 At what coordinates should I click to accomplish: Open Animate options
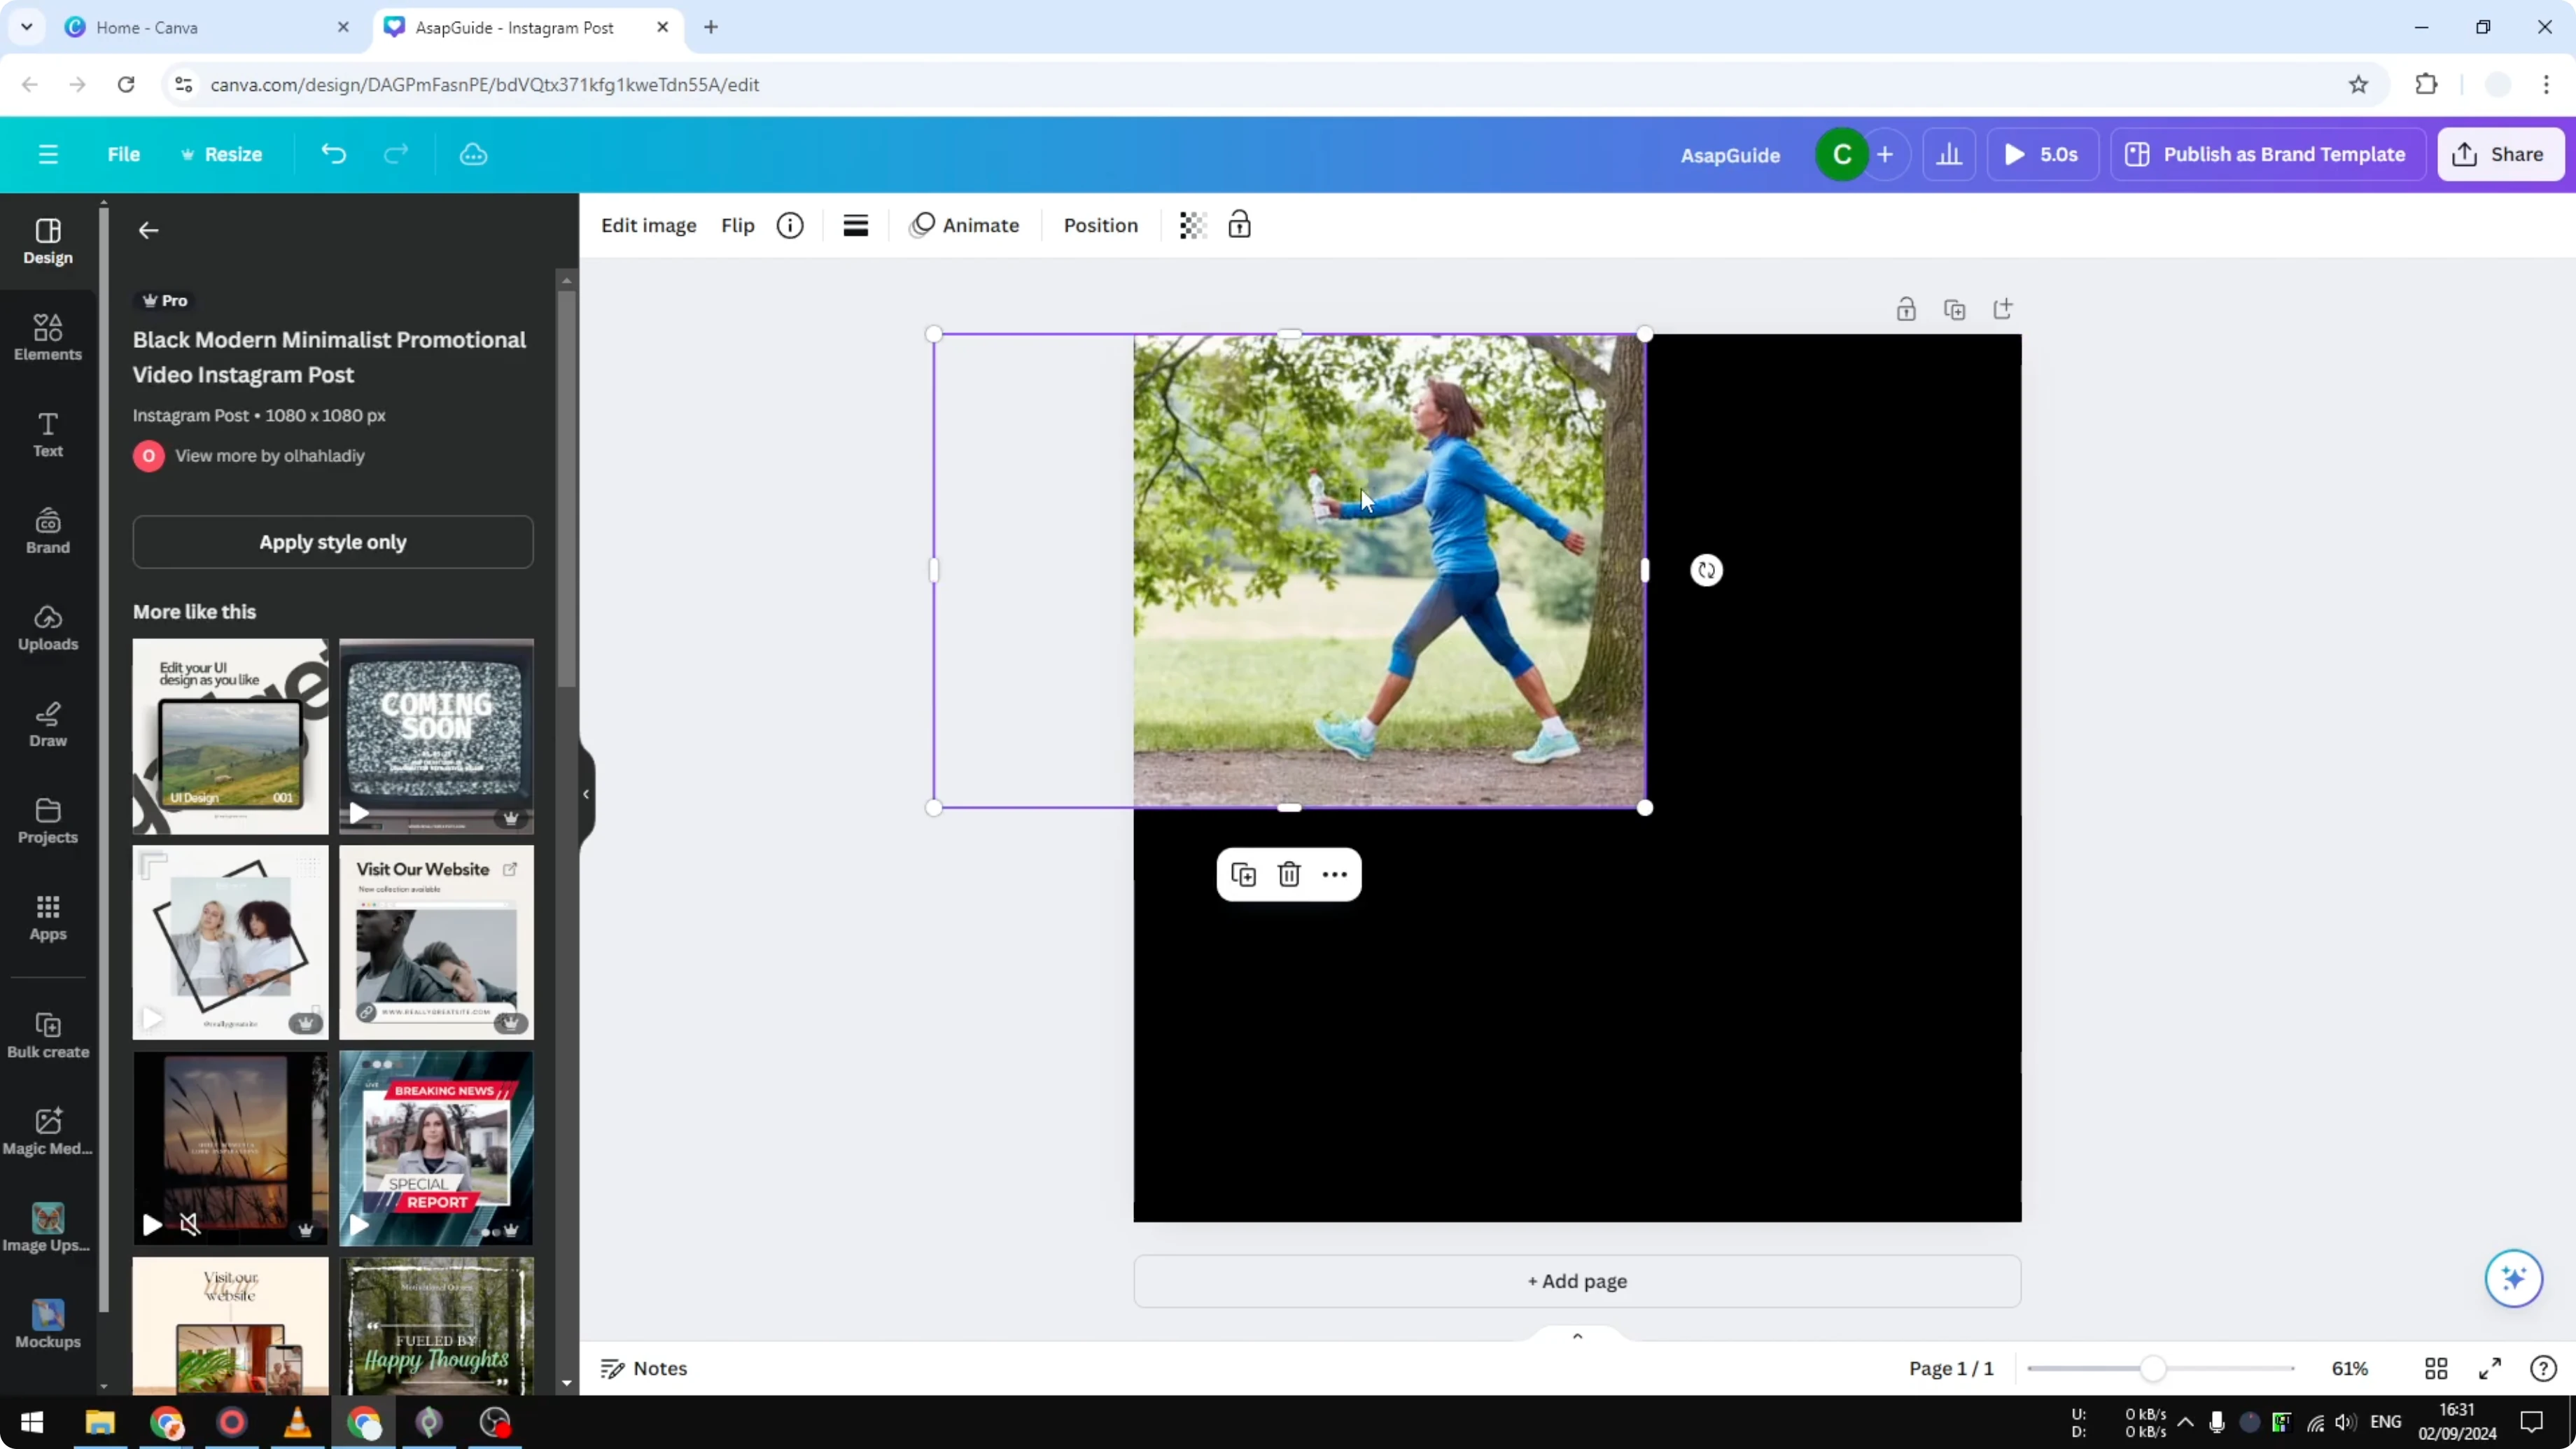coord(965,226)
